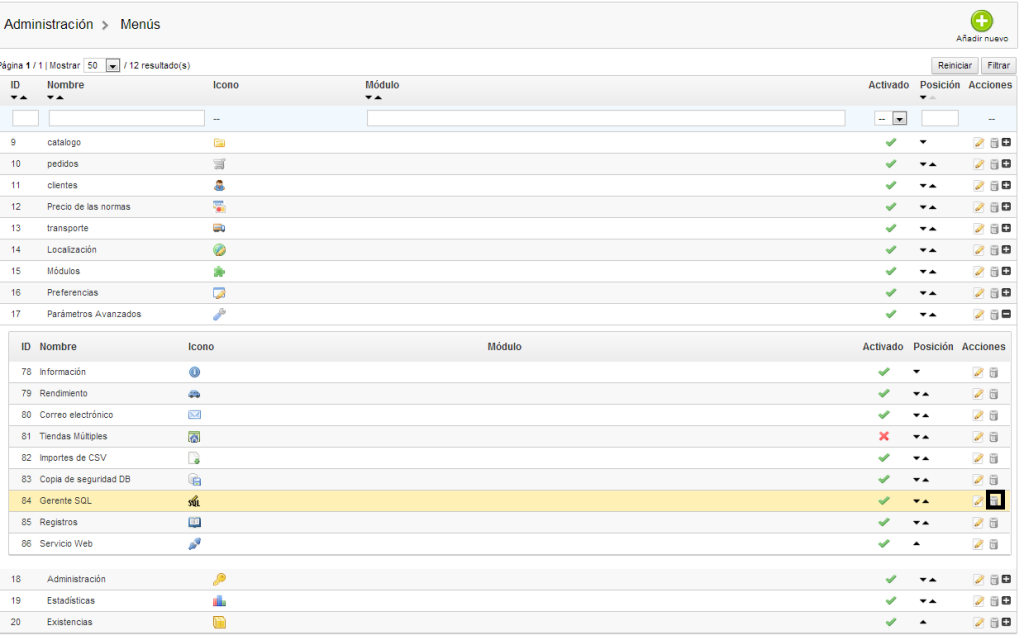Edit the Existencias menu entry
The width and height of the screenshot is (1024, 640).
click(979, 622)
